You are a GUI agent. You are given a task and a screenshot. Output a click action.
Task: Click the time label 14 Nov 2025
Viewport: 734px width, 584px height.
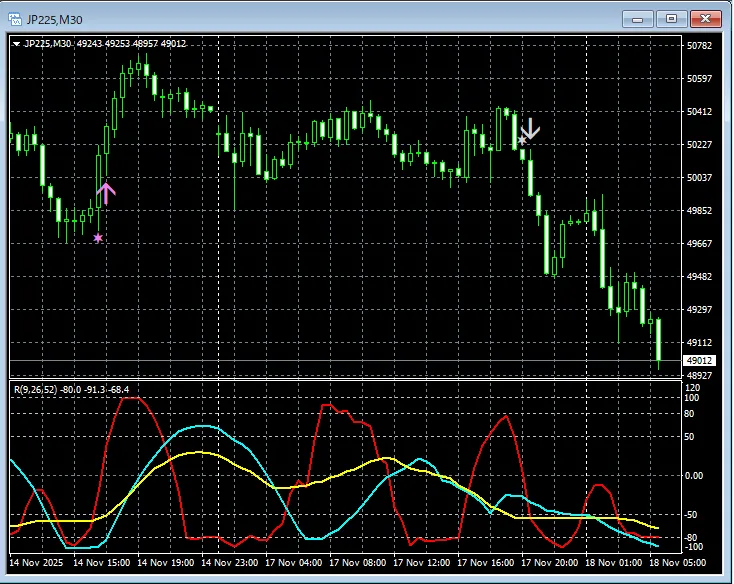[36, 562]
